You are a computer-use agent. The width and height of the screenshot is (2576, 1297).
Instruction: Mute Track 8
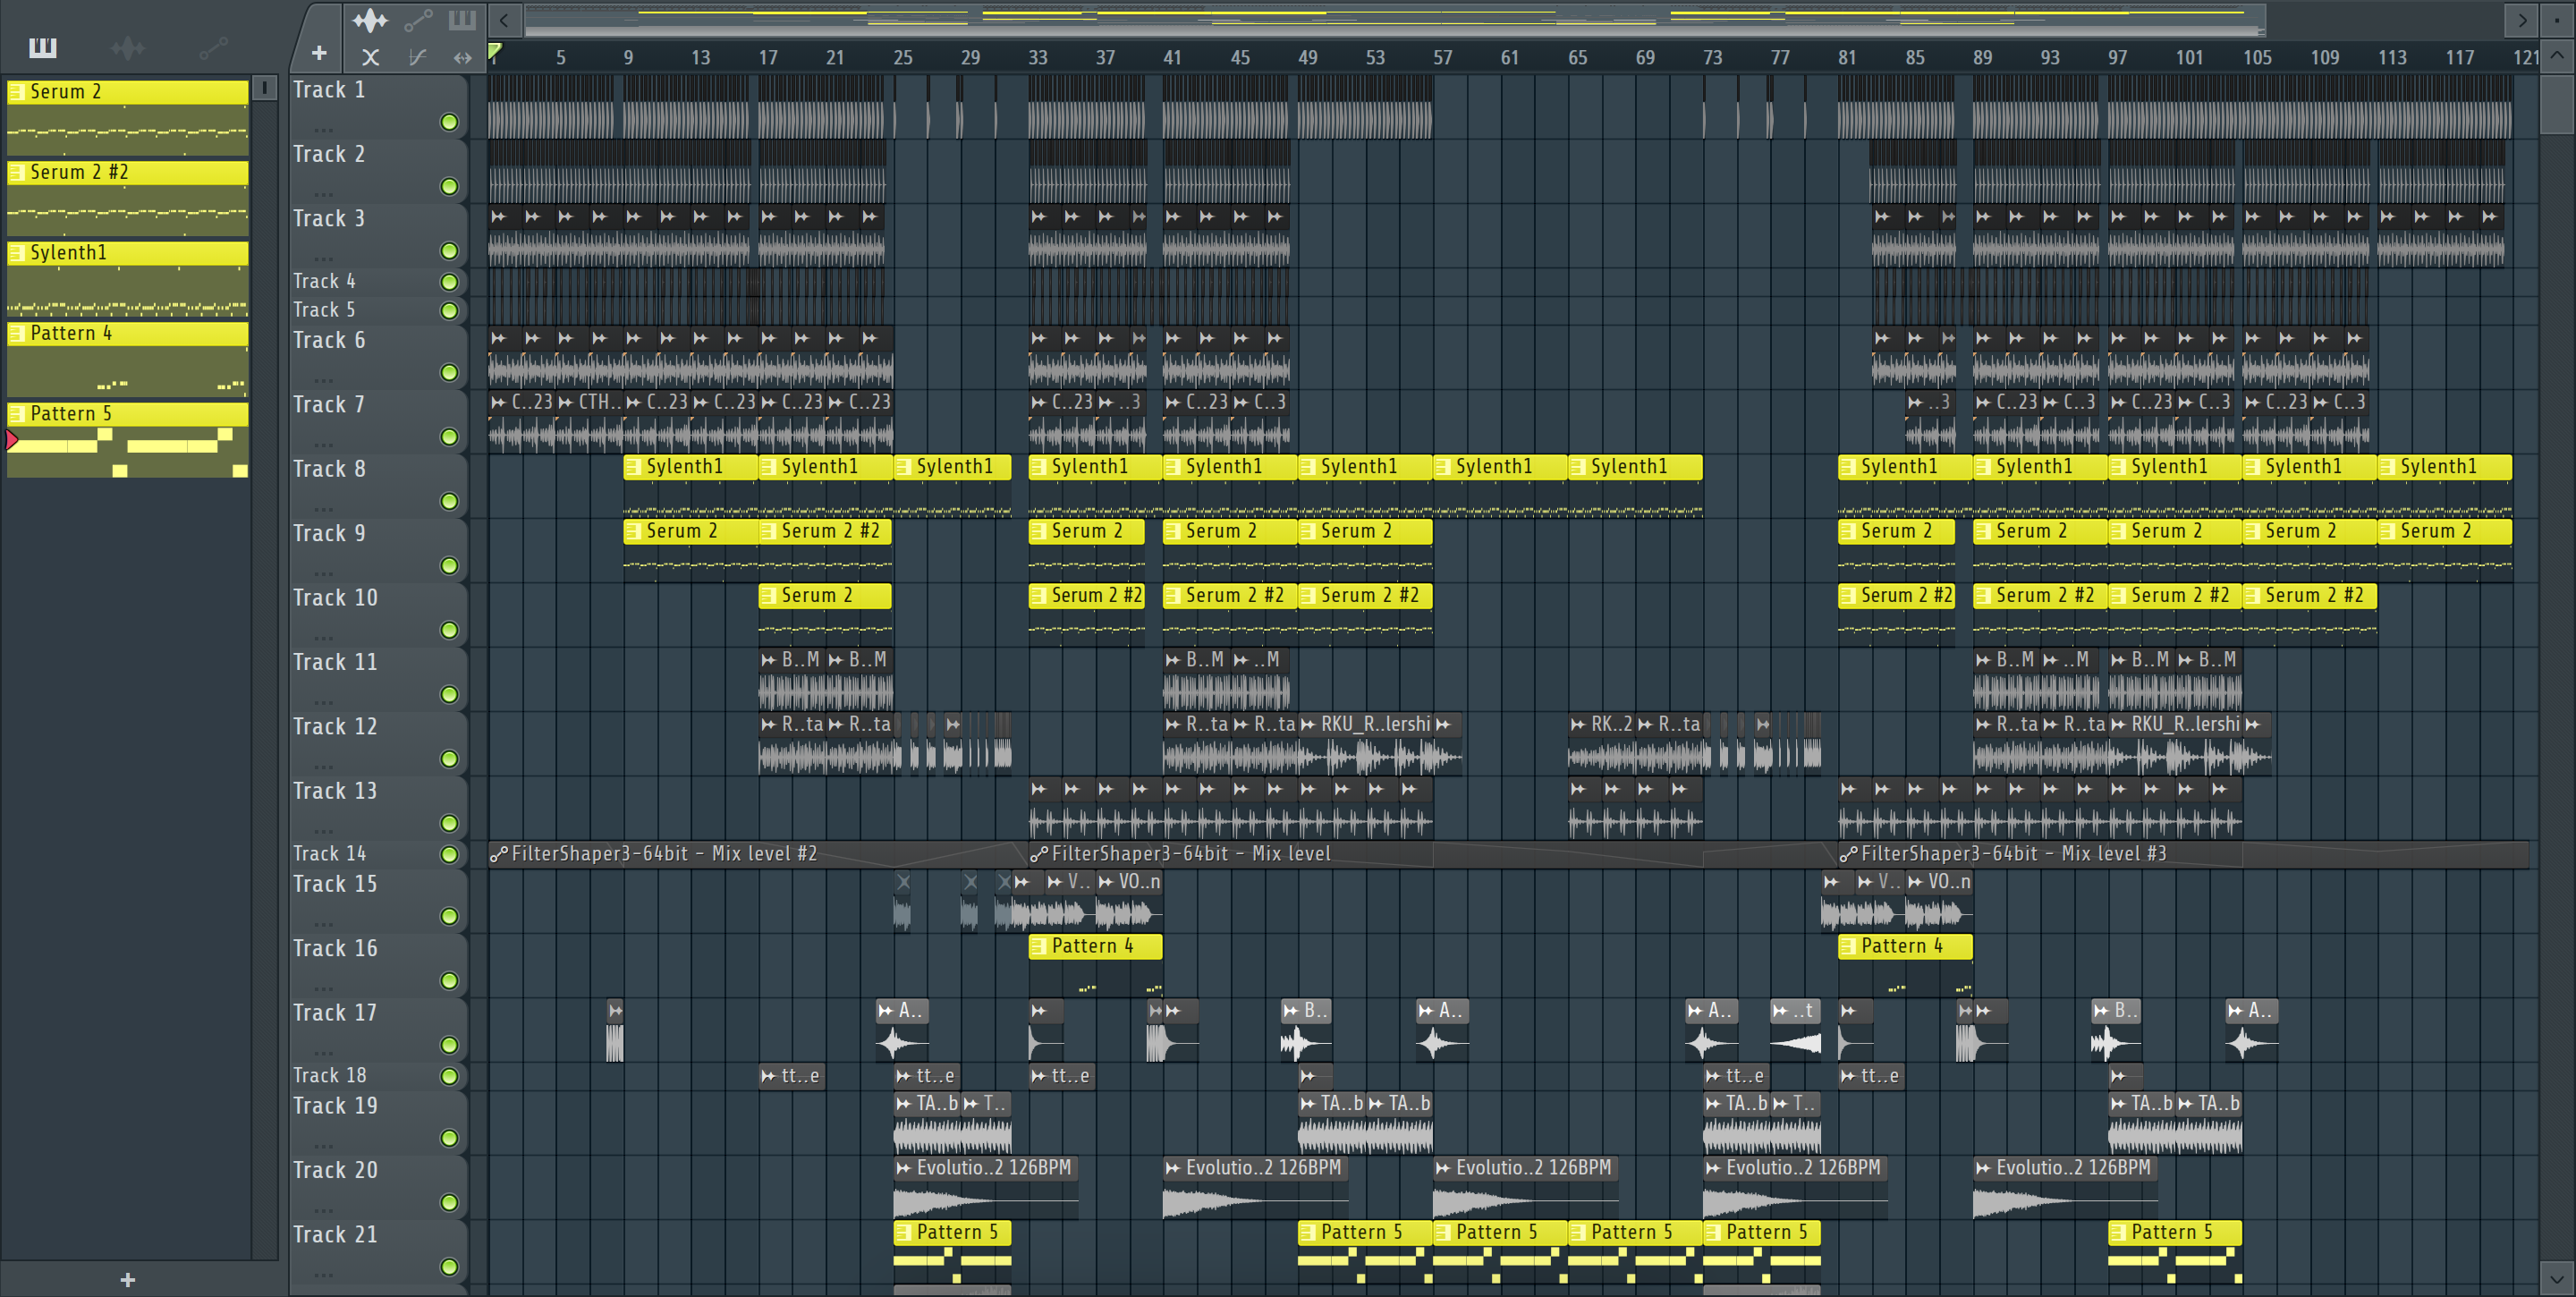[449, 501]
